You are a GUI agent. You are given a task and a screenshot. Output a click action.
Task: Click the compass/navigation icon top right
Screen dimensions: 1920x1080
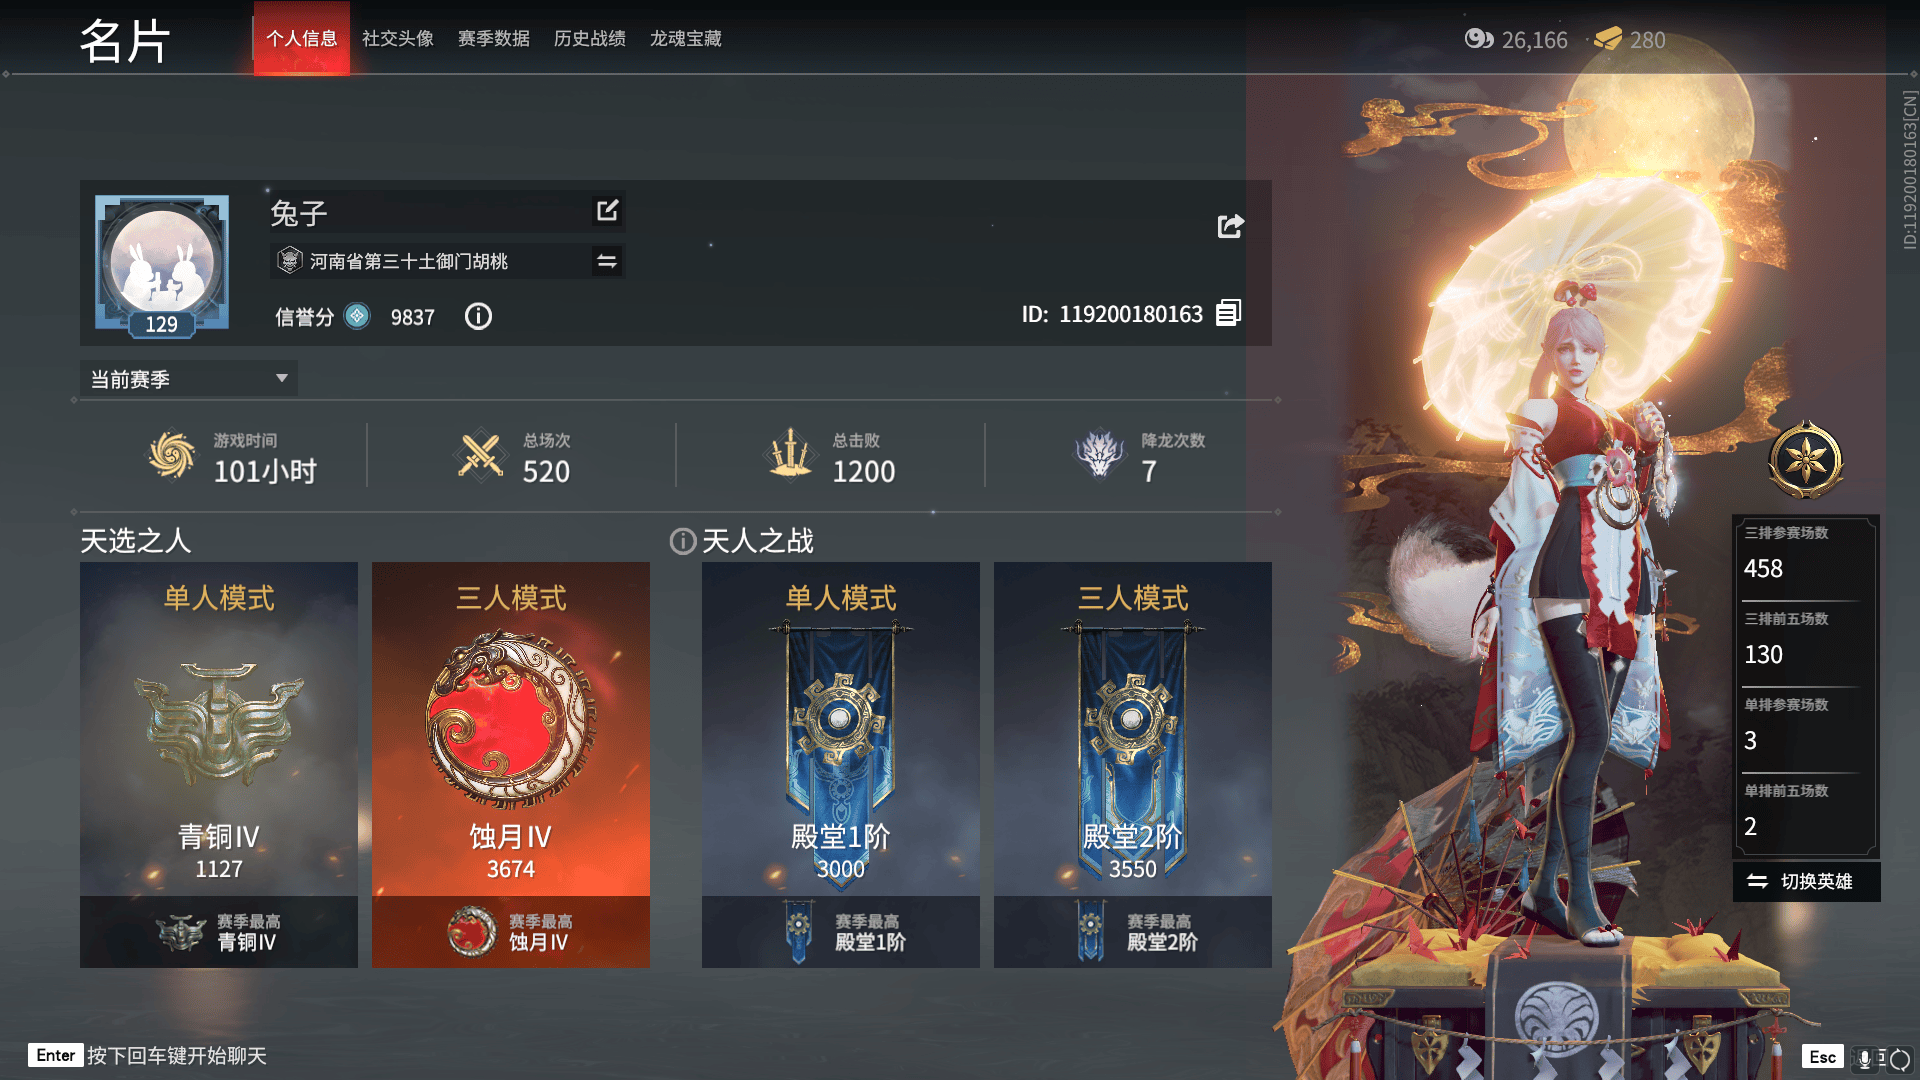click(x=1808, y=459)
